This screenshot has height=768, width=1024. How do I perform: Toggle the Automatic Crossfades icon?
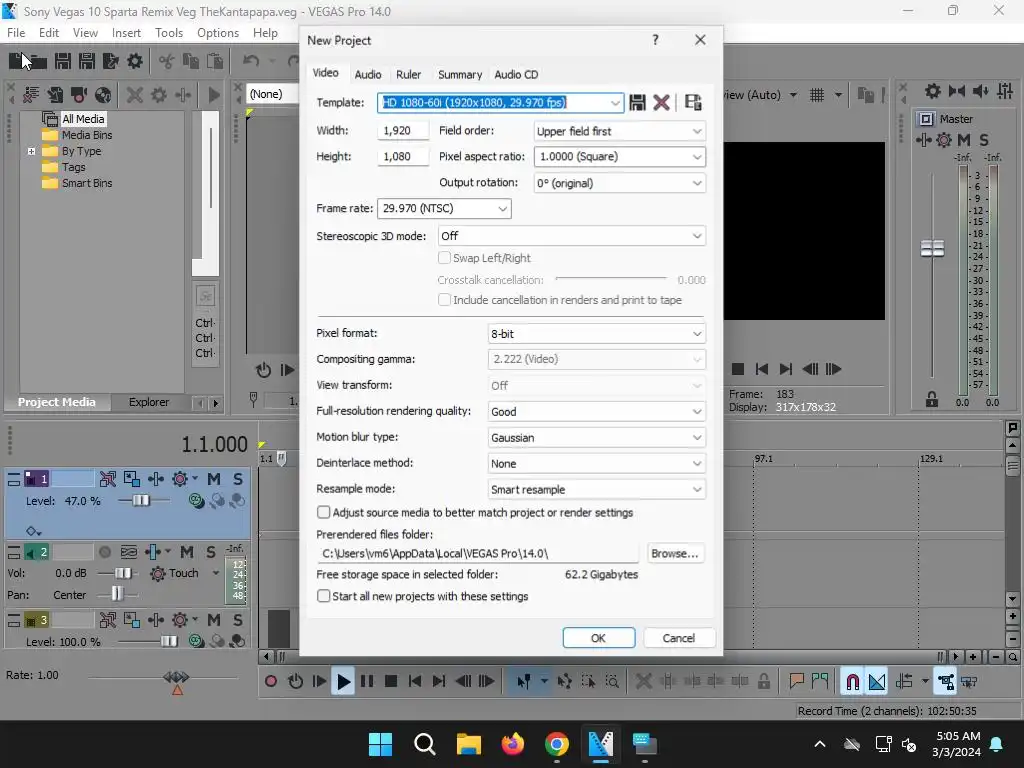[877, 682]
